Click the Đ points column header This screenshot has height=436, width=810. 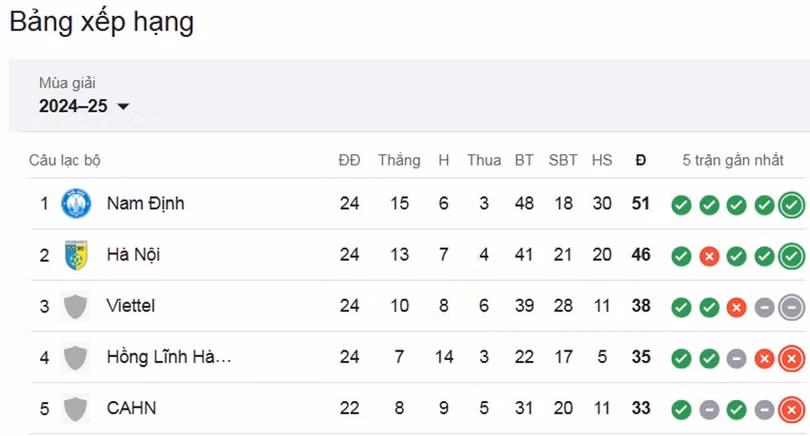[x=641, y=160]
